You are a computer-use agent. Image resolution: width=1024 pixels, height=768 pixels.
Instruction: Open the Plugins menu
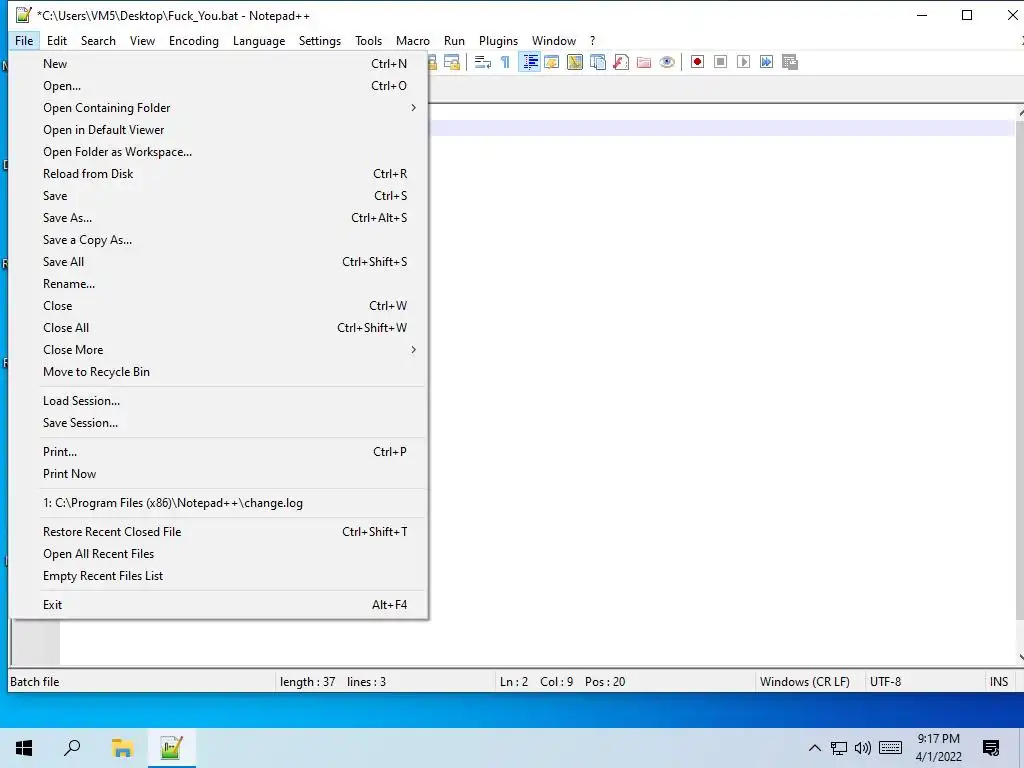498,40
